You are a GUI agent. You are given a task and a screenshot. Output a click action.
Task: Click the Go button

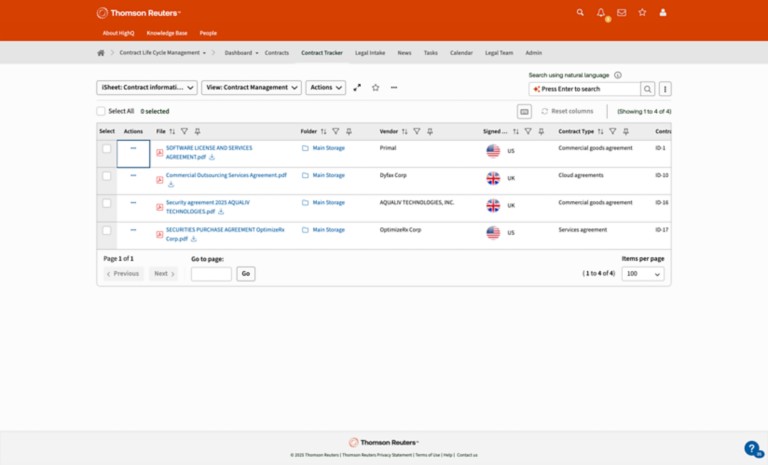tap(246, 274)
